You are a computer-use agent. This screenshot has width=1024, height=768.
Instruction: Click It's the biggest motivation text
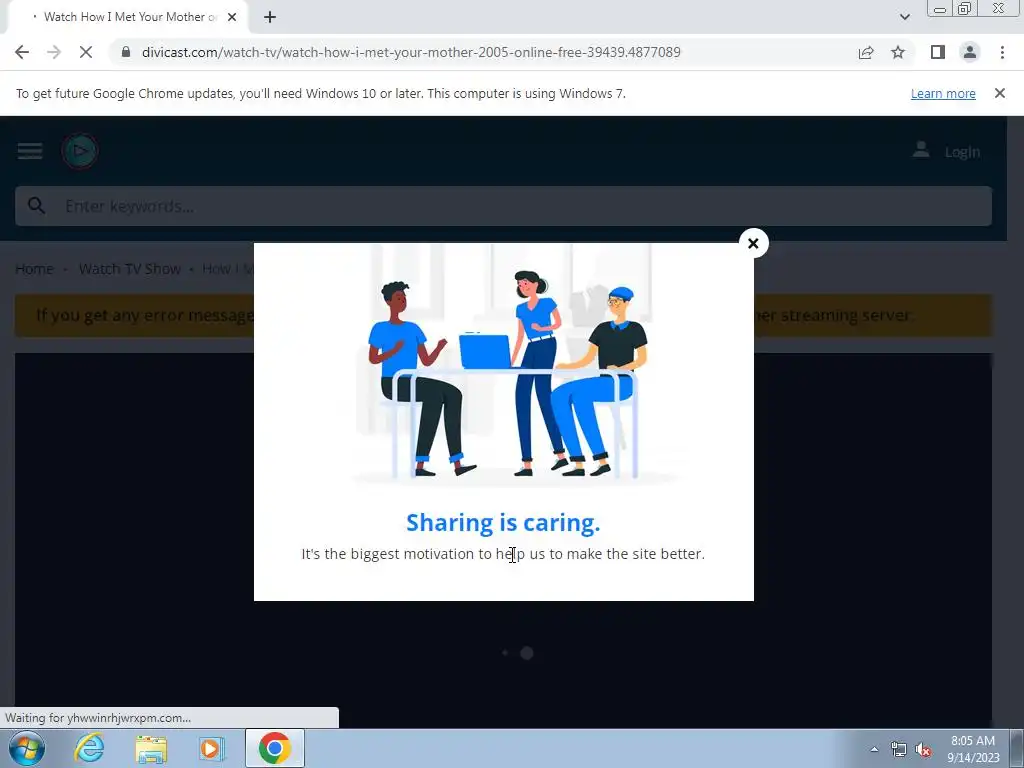503,554
